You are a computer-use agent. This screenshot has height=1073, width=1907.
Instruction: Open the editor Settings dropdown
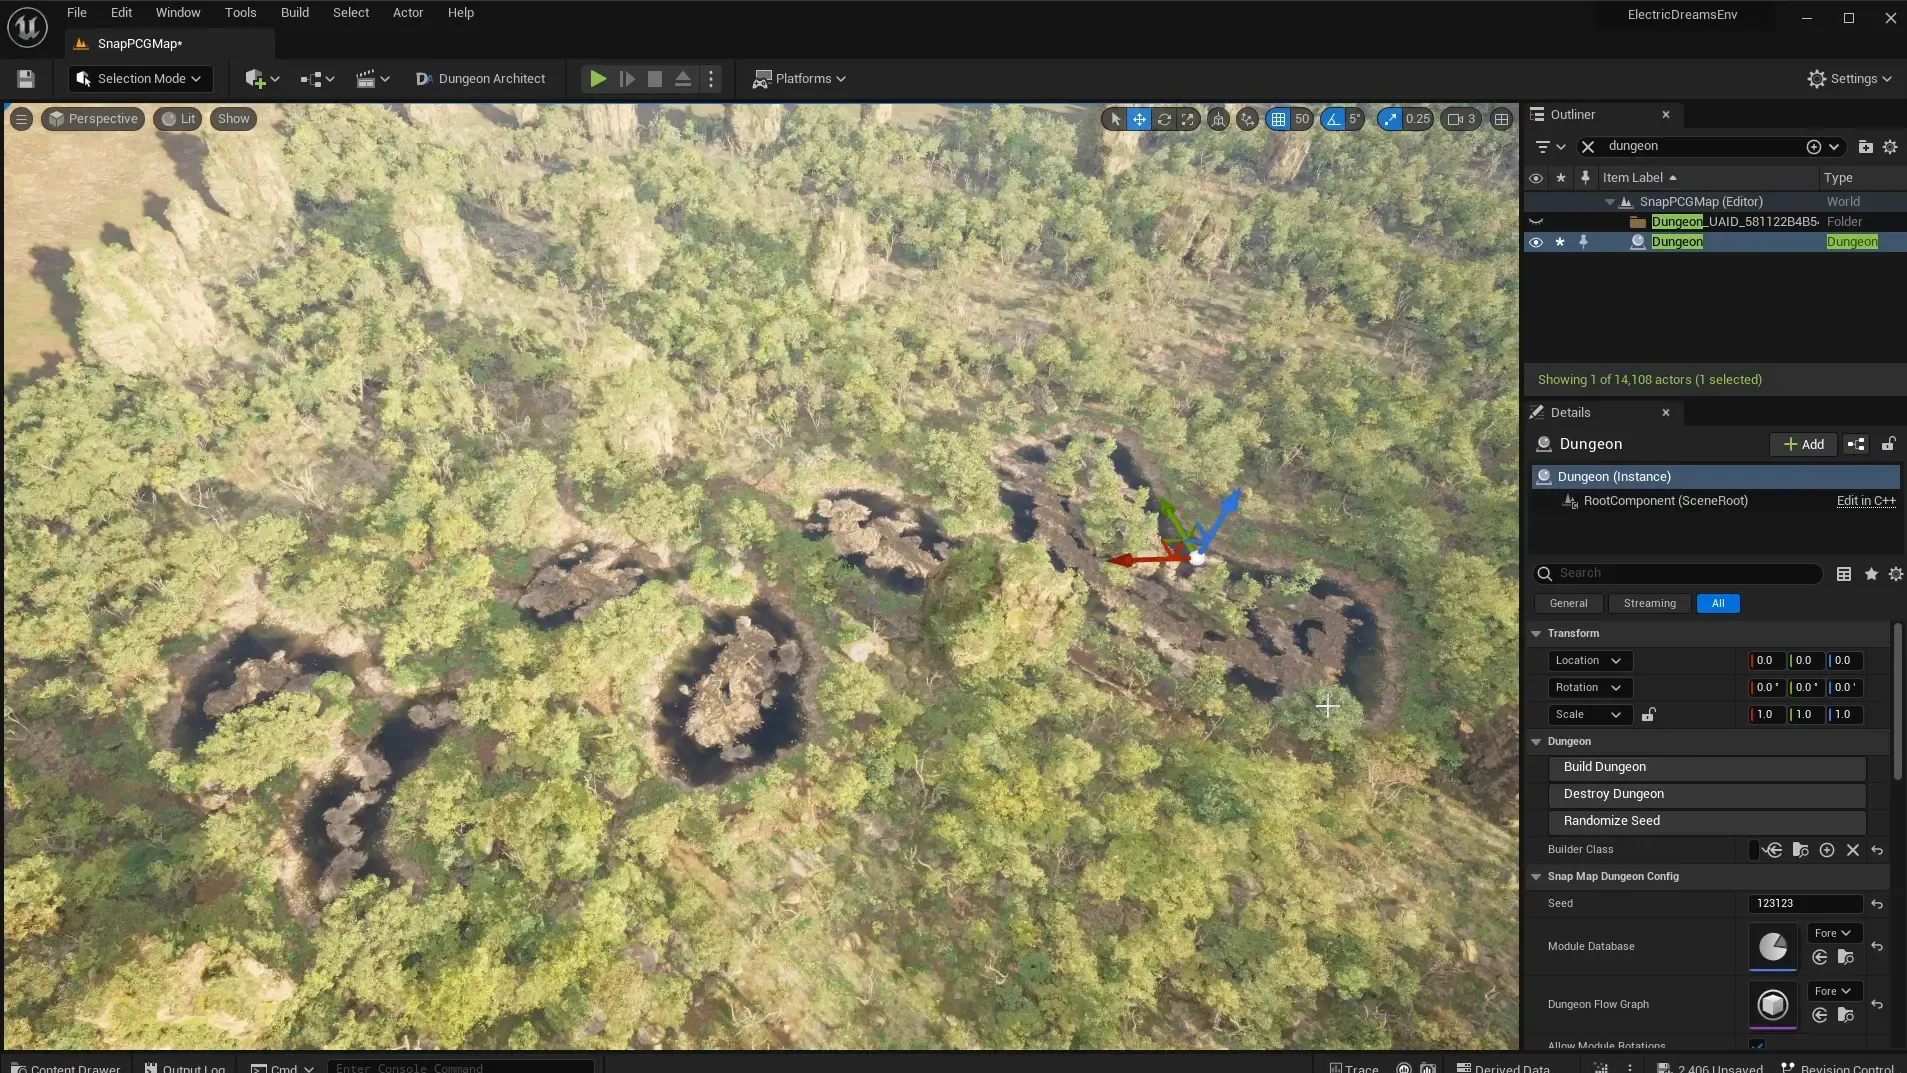click(x=1849, y=79)
